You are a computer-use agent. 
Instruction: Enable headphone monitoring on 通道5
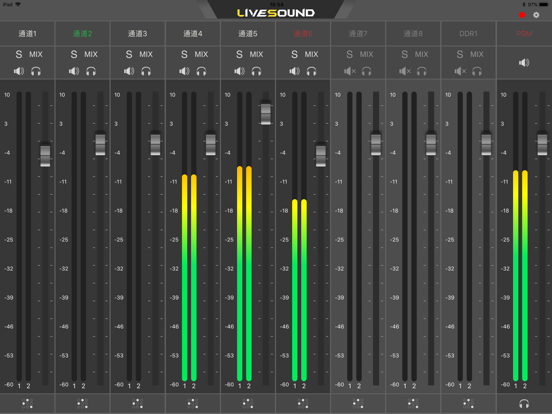[256, 71]
